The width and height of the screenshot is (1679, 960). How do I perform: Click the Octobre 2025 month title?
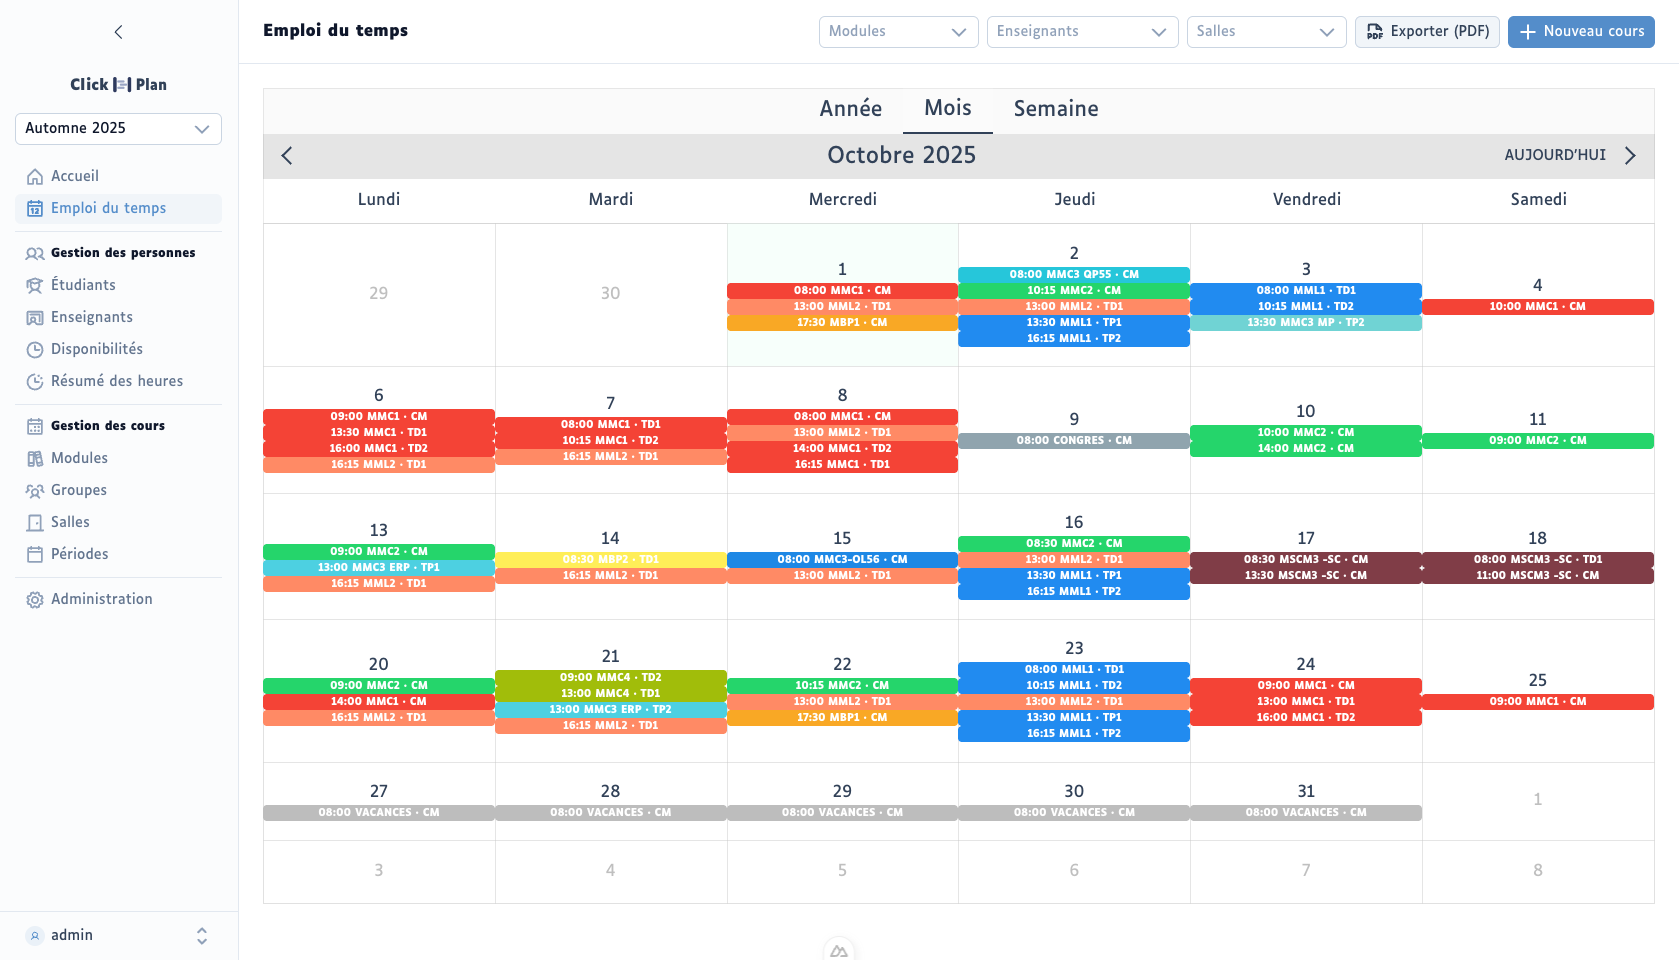point(901,156)
